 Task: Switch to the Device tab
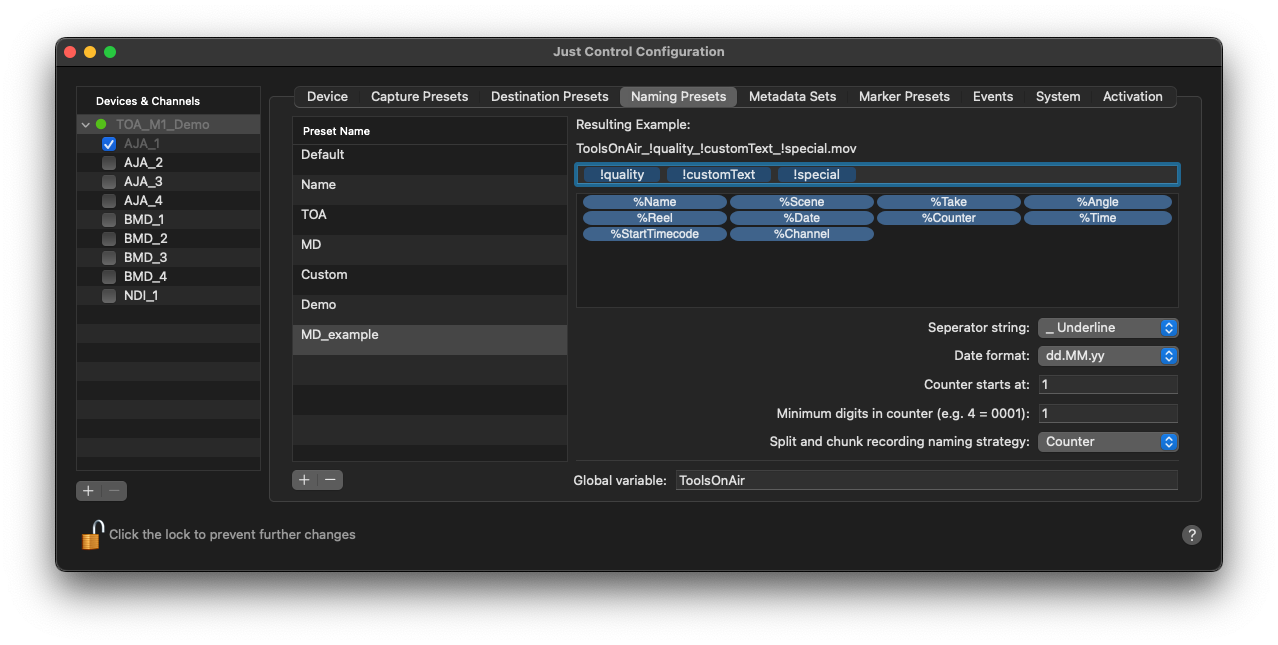[x=327, y=97]
